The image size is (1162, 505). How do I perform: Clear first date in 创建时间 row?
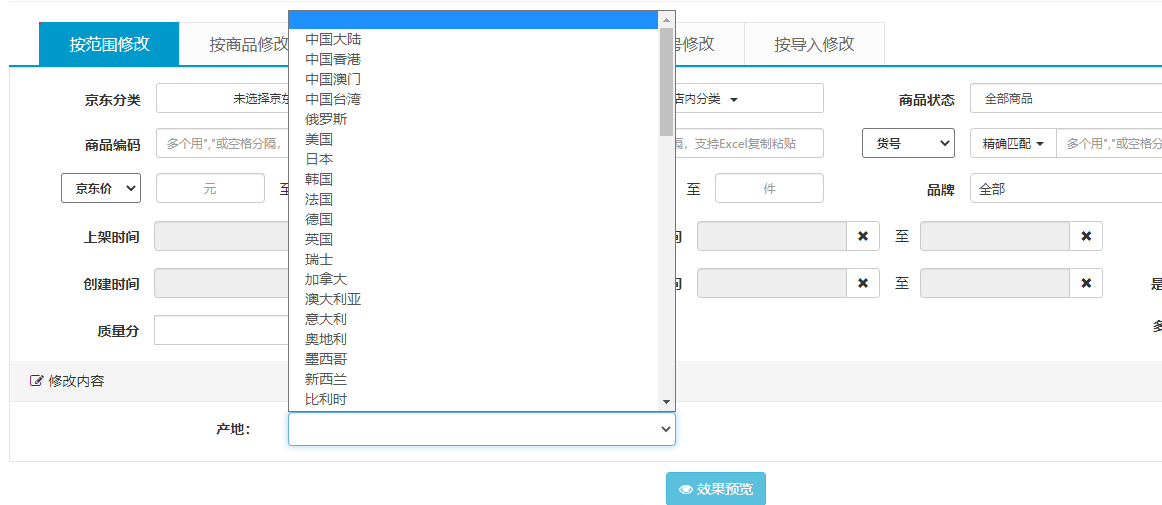pyautogui.click(x=863, y=283)
